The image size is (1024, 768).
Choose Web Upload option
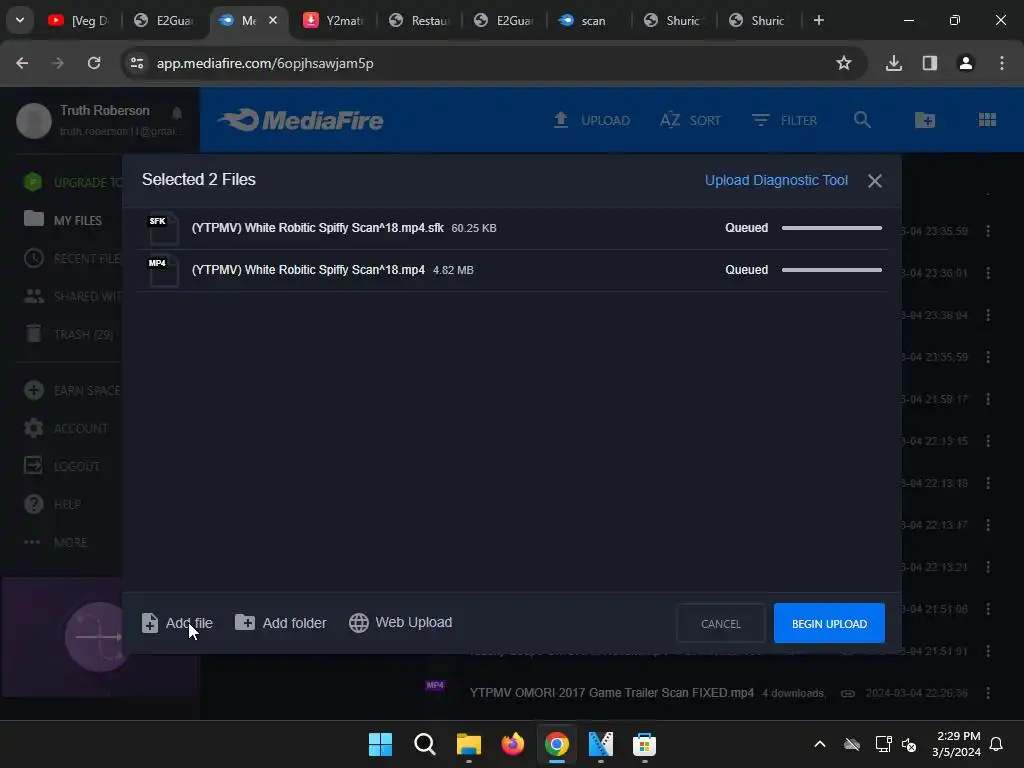pos(400,622)
